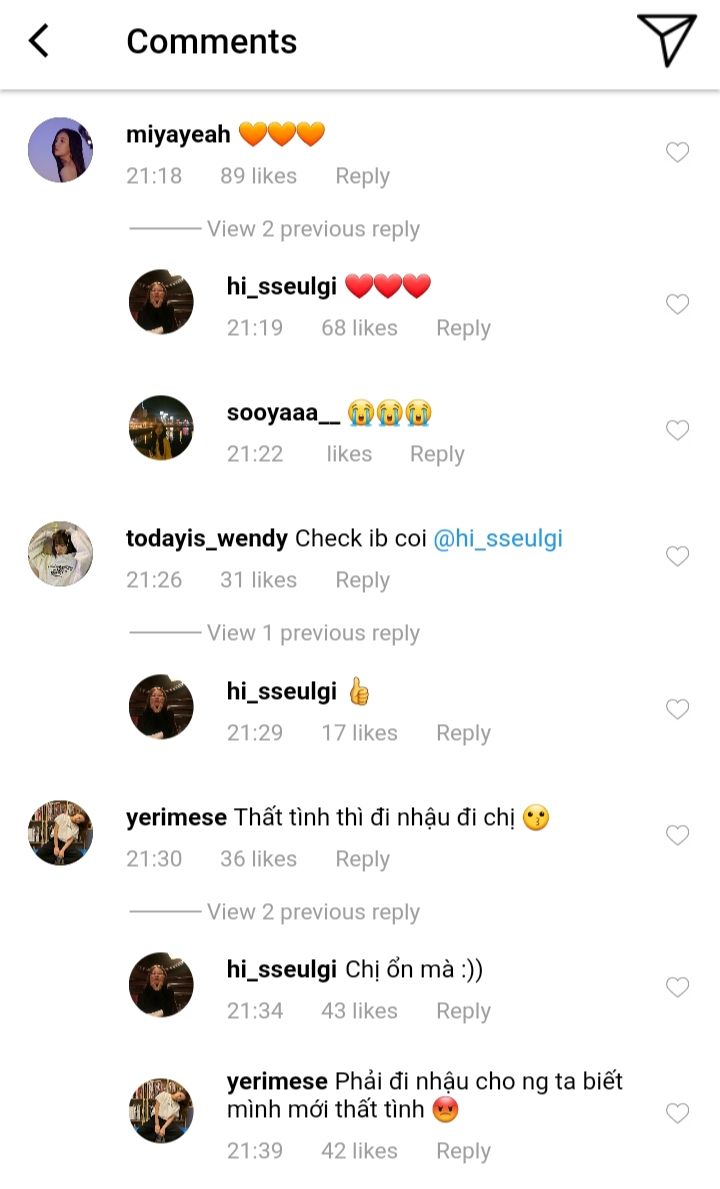720x1189 pixels.
Task: Show 2 previous replies under yerimese's comment
Action: (x=312, y=912)
